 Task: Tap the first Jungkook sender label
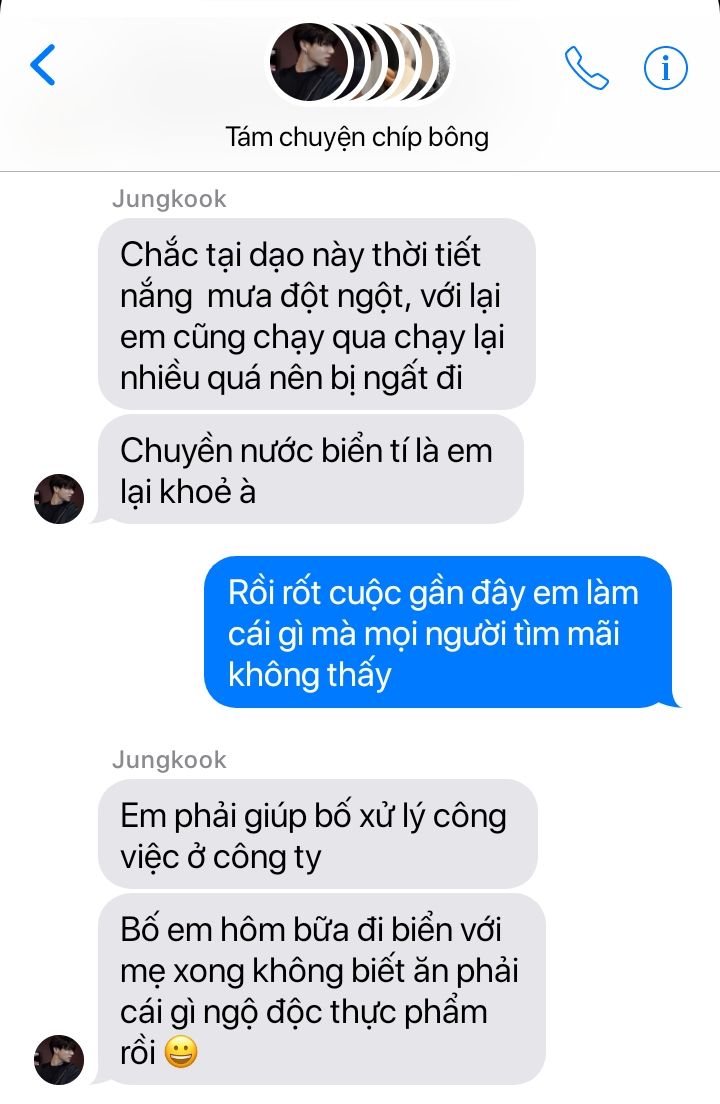170,199
